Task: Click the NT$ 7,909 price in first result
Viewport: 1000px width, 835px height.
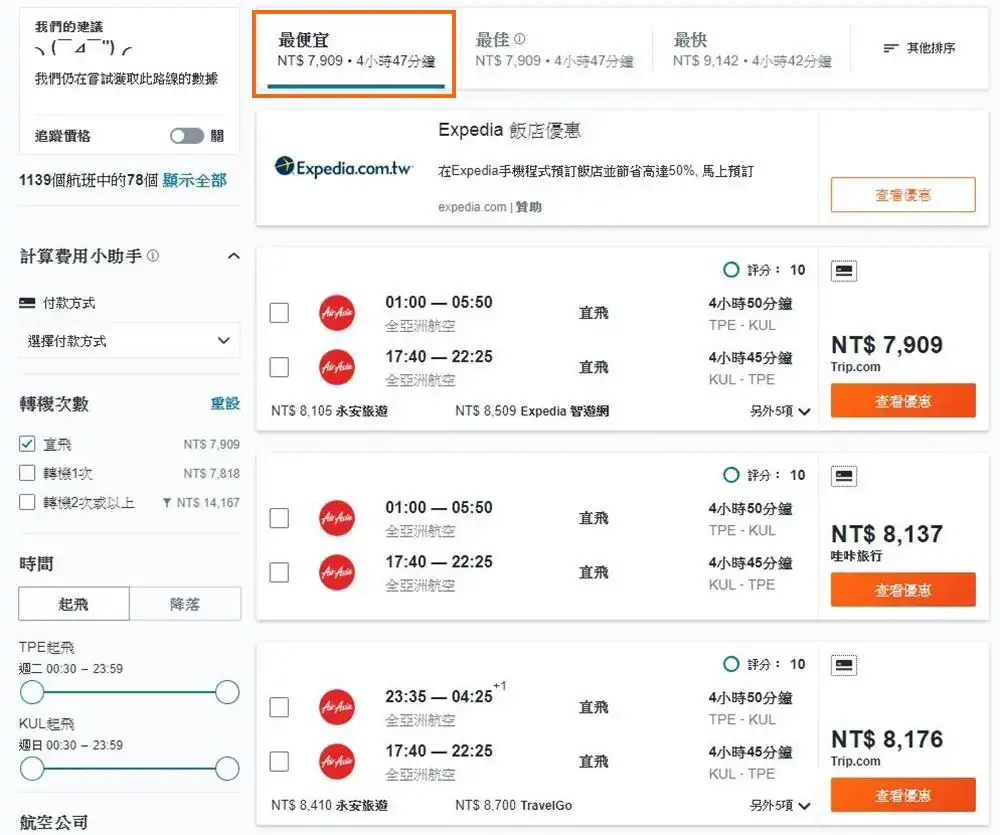Action: click(x=886, y=345)
